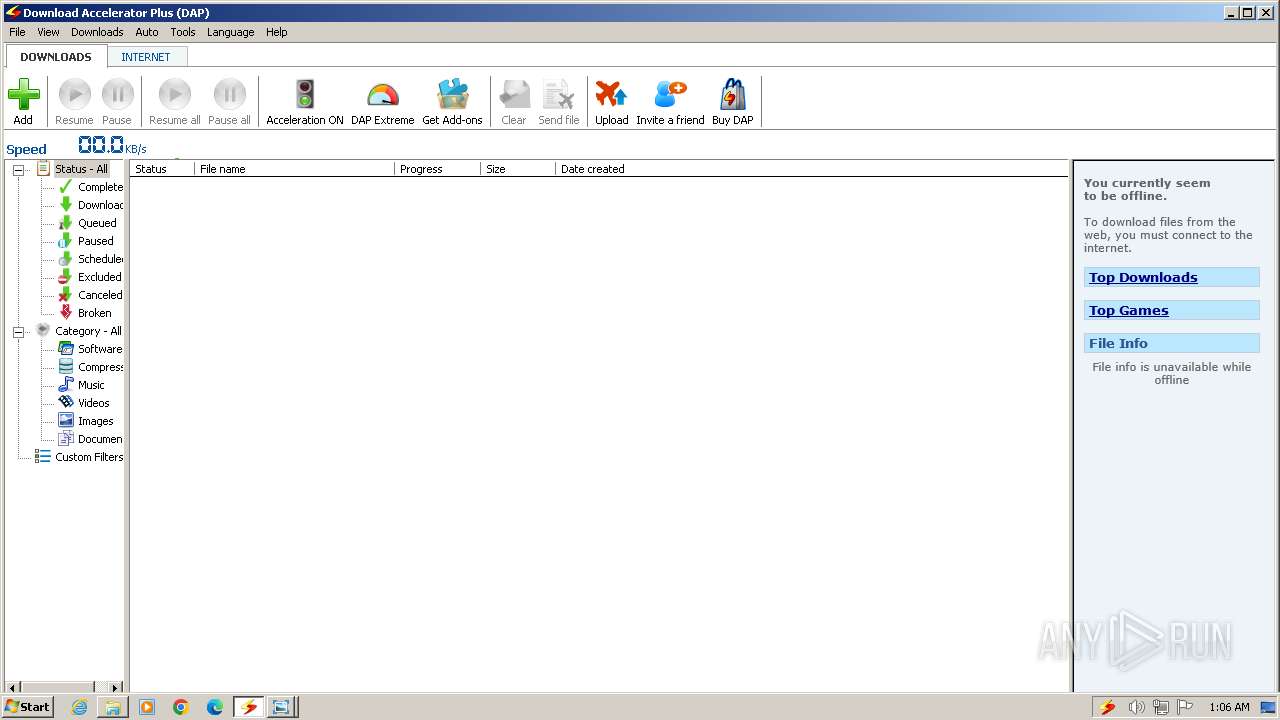Select the Music category

(x=91, y=385)
